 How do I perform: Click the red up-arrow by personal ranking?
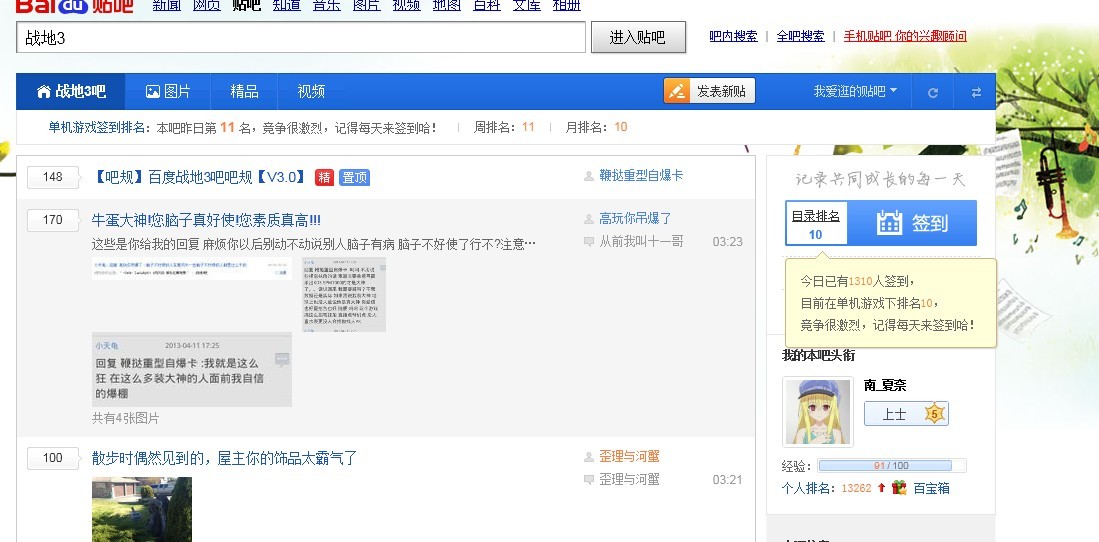coord(882,487)
